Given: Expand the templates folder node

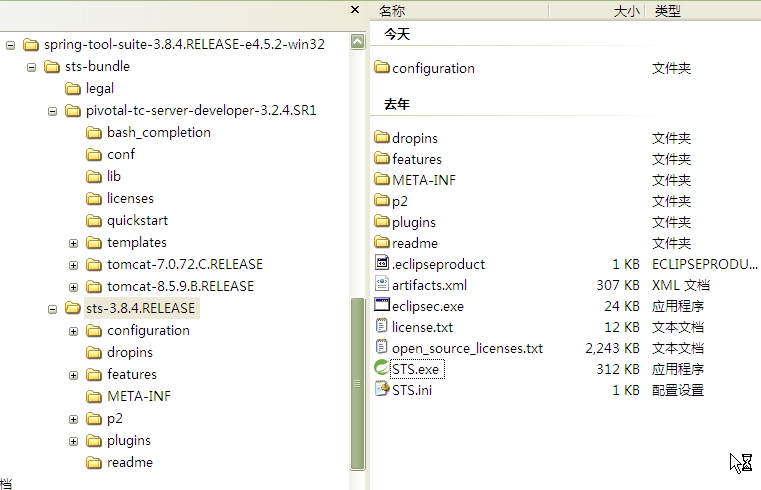Looking at the screenshot, I should point(73,244).
